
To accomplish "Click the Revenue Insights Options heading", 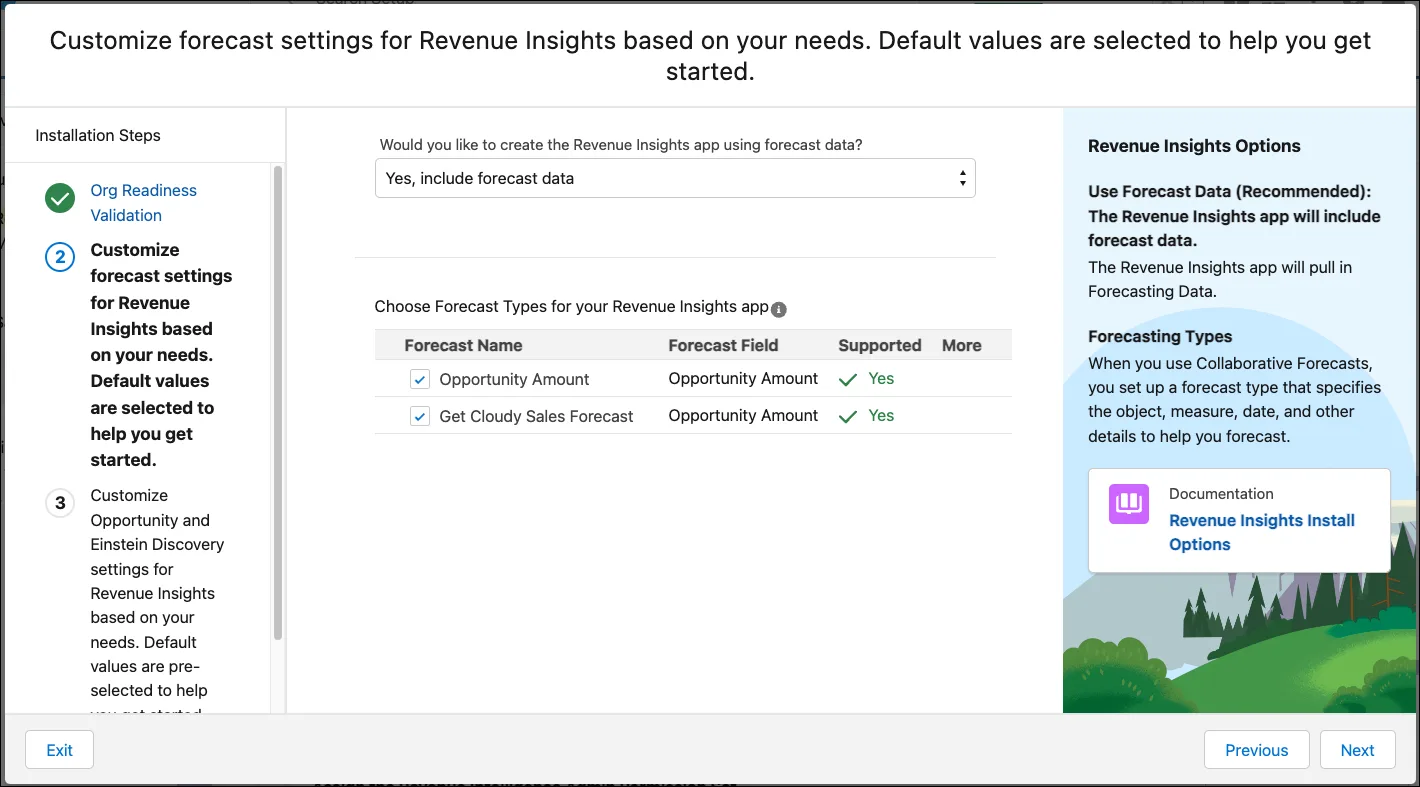I will tap(1194, 146).
